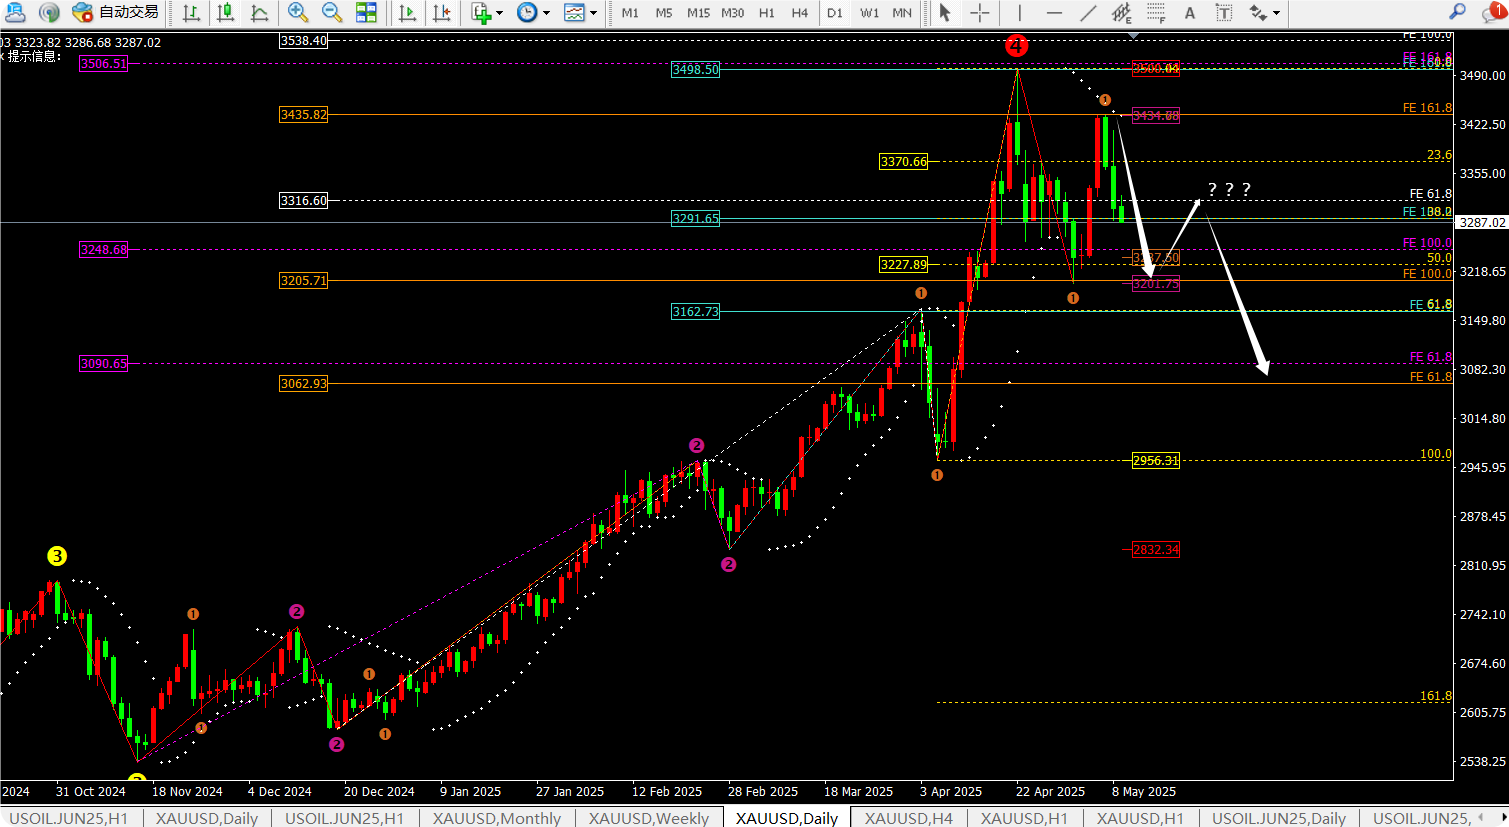
Task: Draw a trendline with the diagonal line tool
Action: [x=1088, y=13]
